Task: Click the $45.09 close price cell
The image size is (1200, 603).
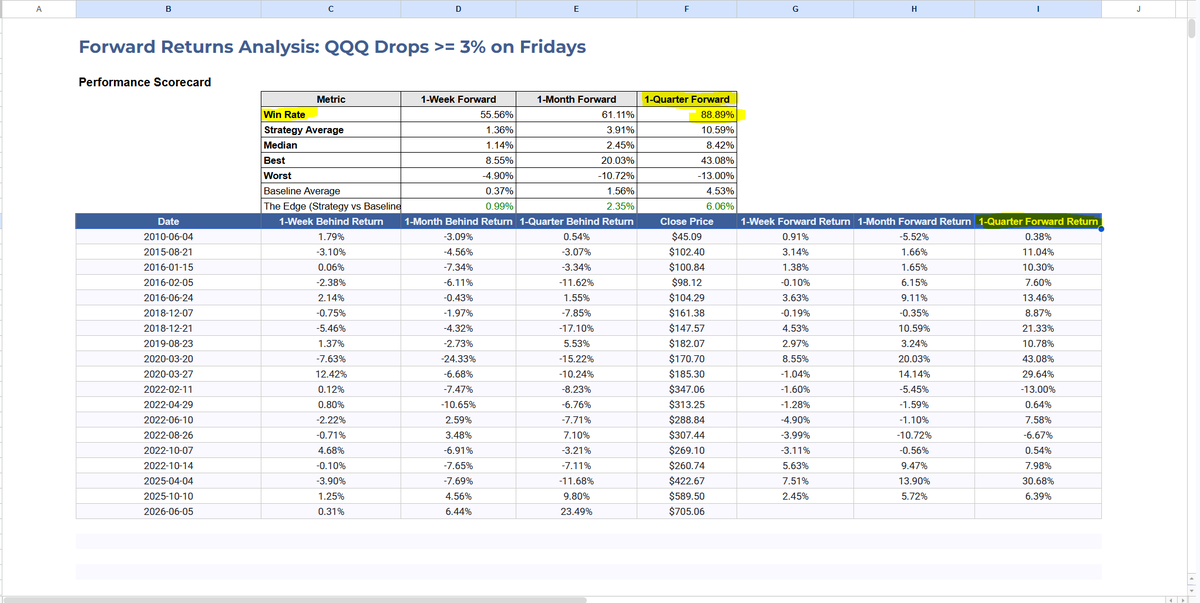Action: 686,237
